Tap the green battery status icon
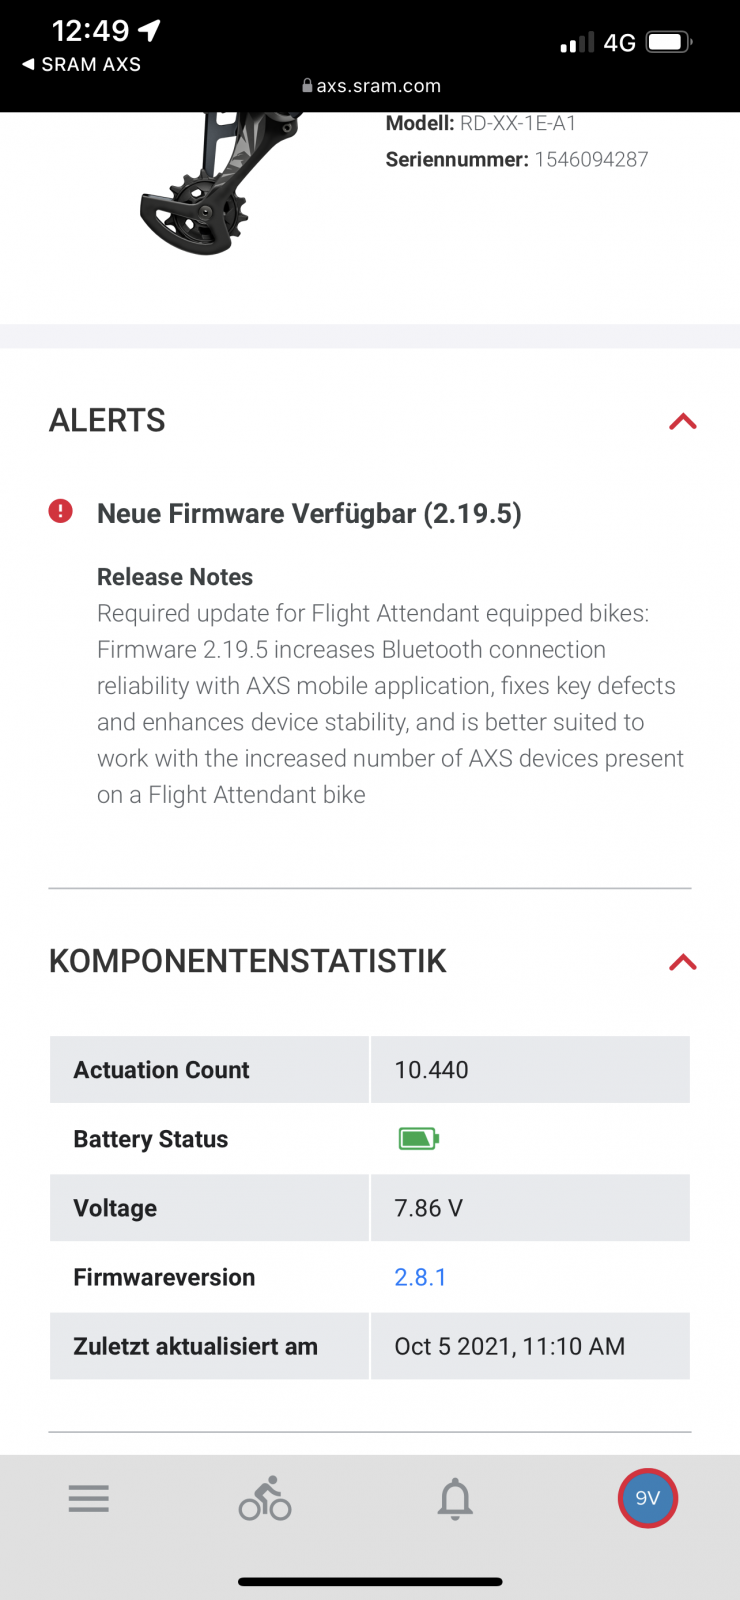 coord(419,1138)
